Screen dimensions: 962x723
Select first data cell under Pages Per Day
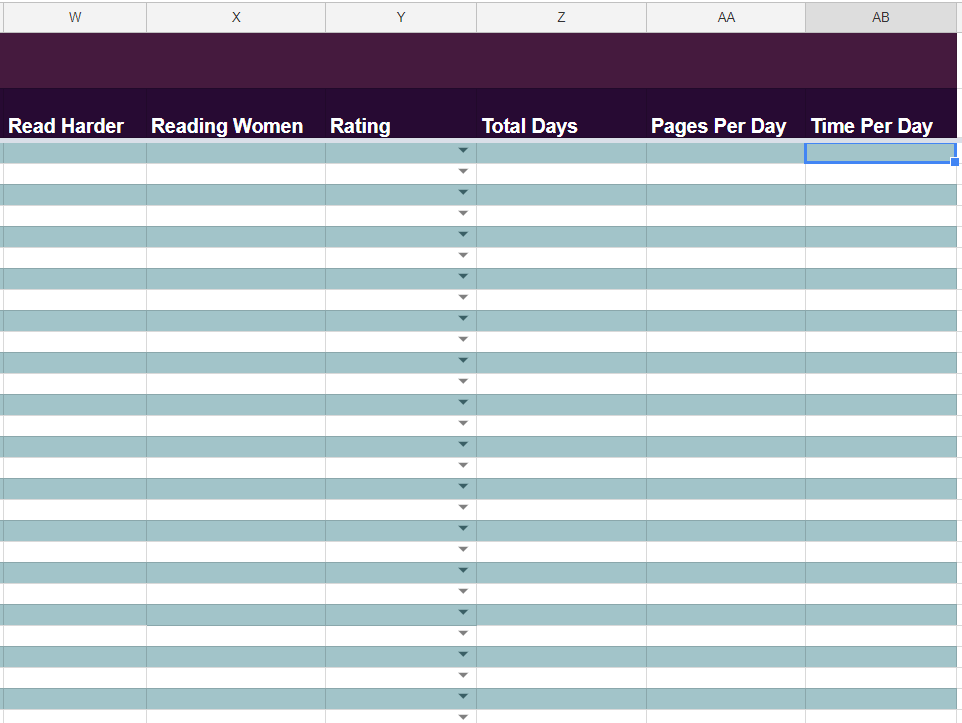pyautogui.click(x=726, y=153)
